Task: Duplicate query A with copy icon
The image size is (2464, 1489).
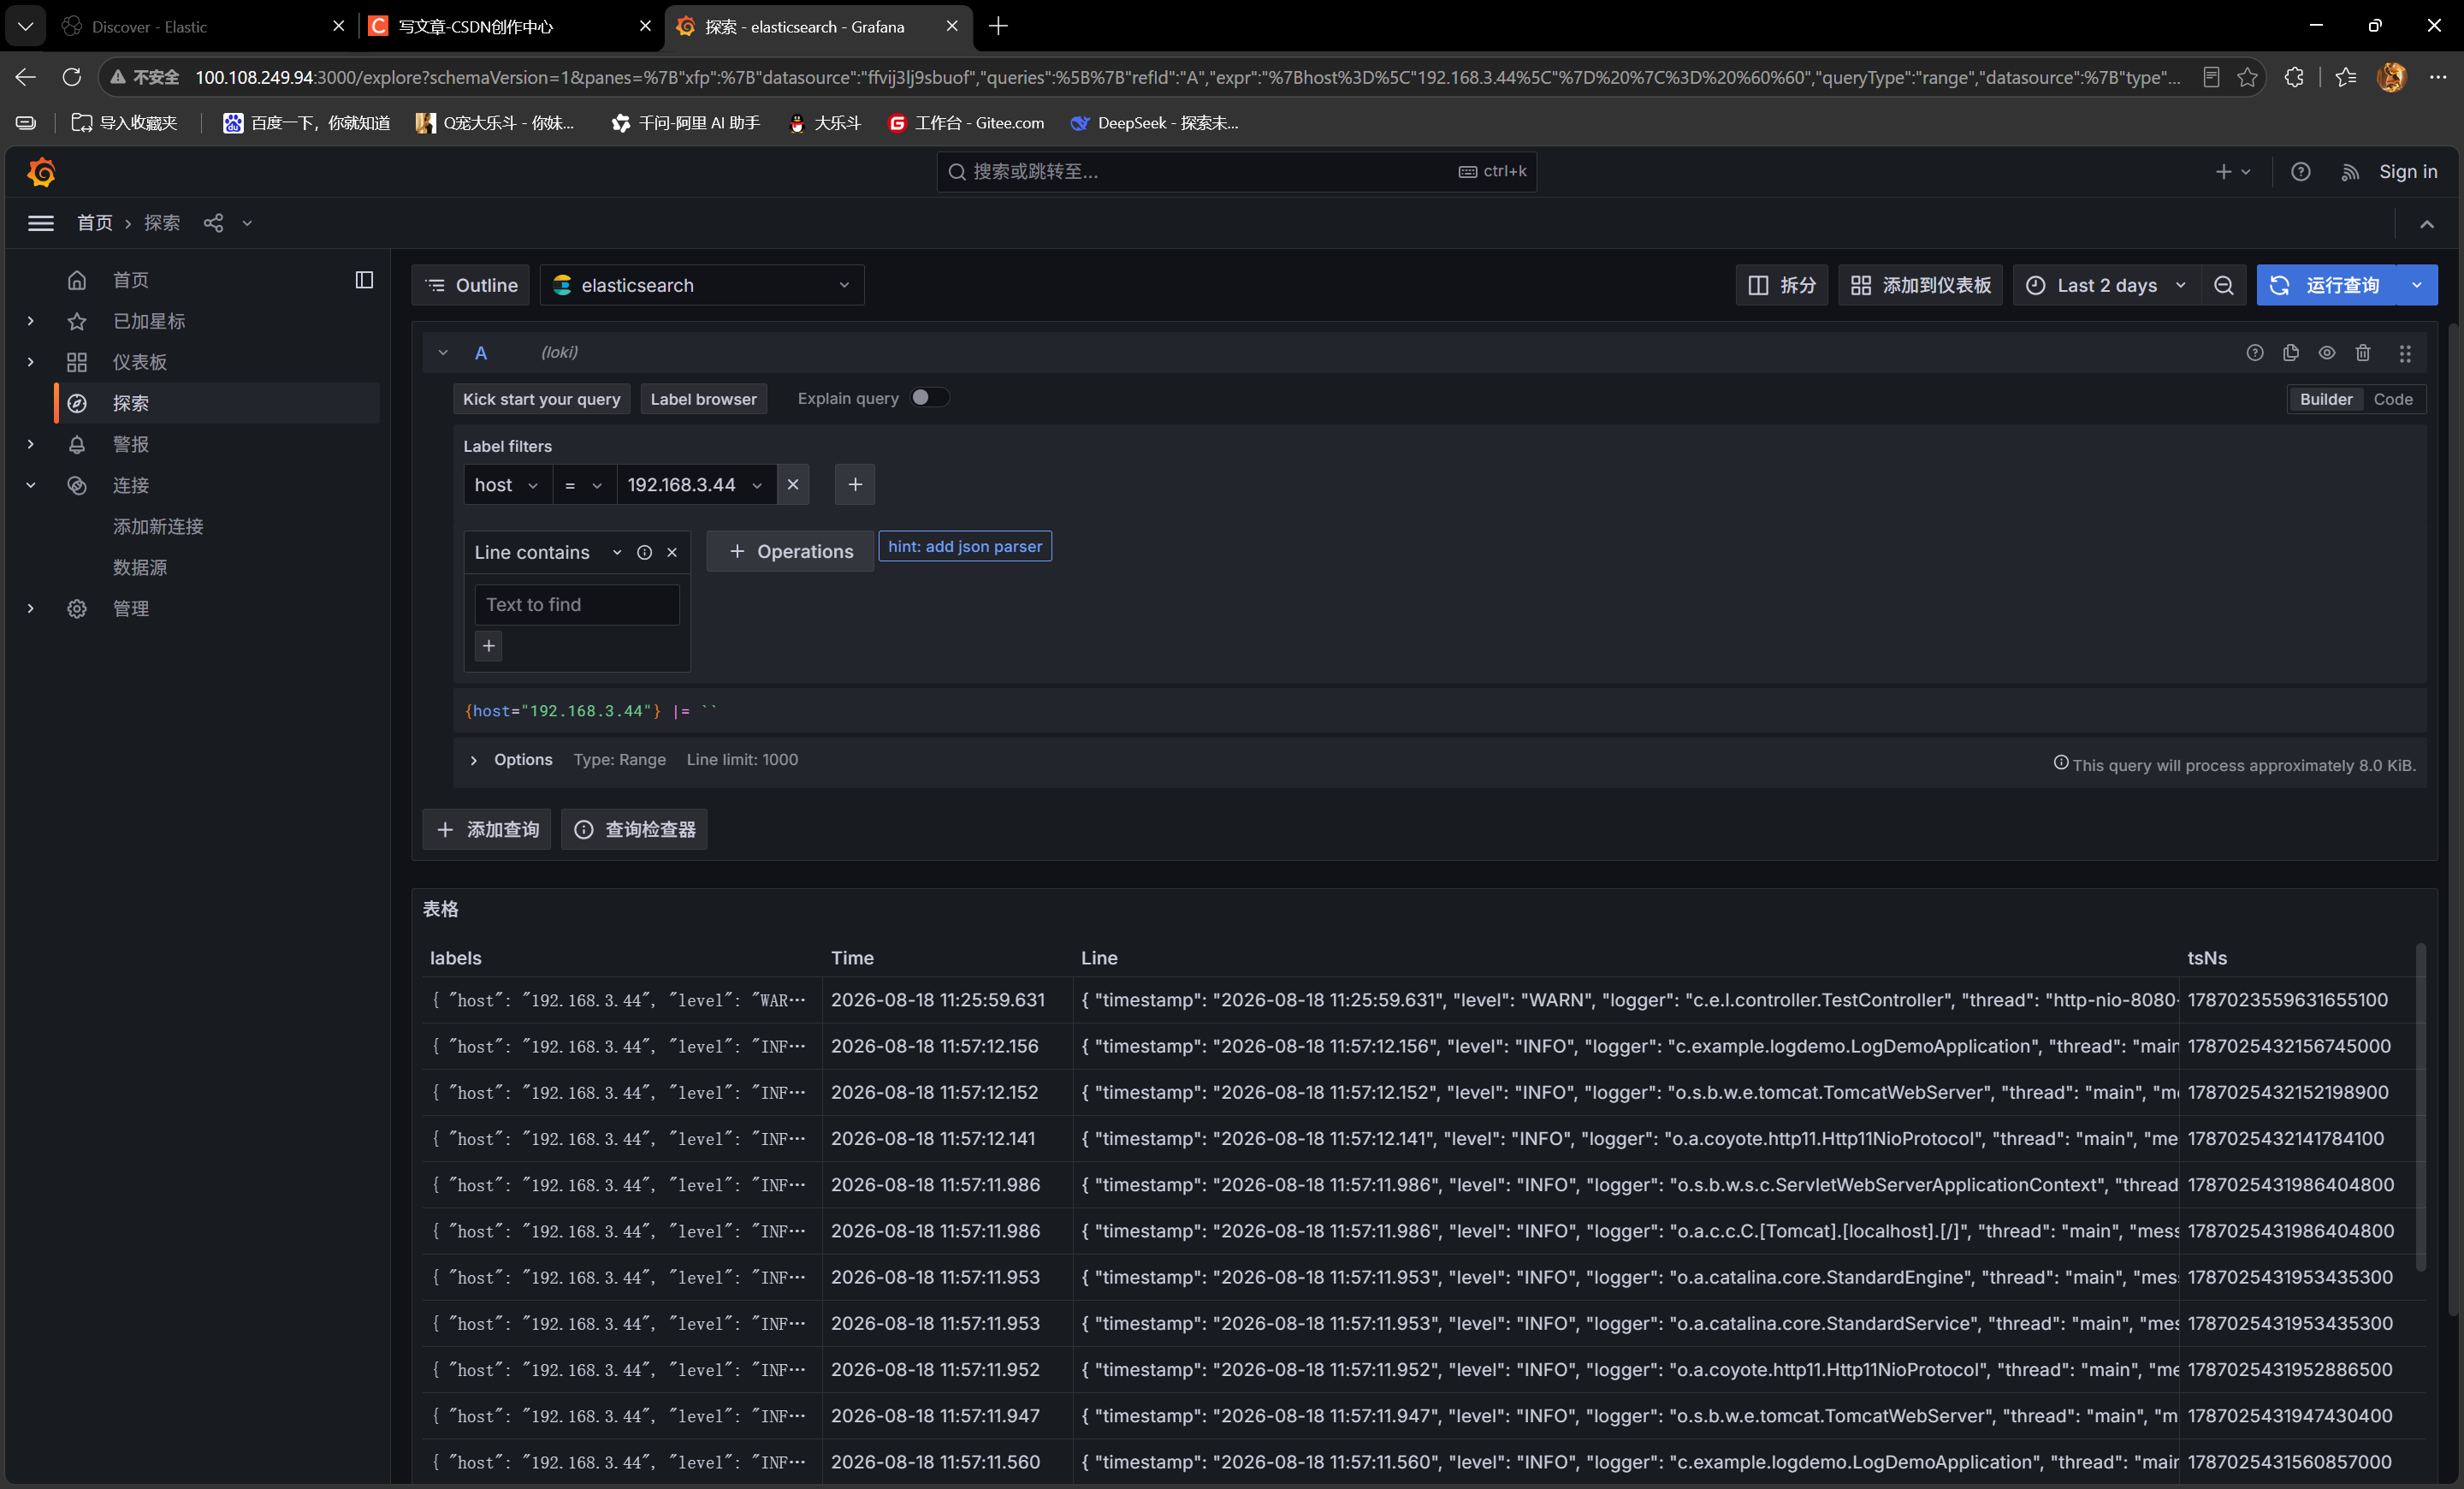Action: pos(2291,353)
